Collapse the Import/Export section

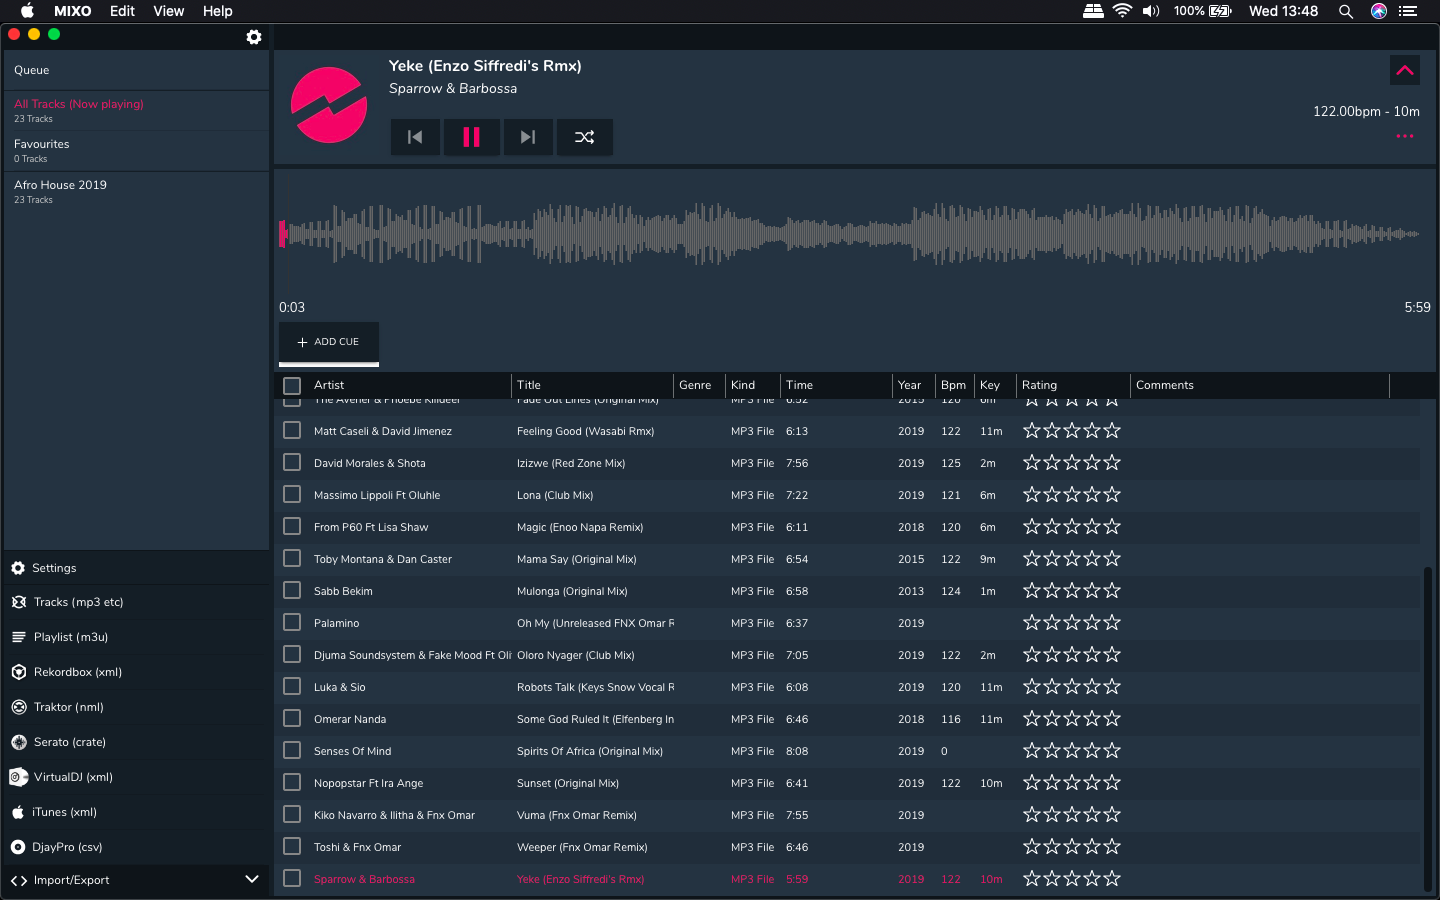[252, 880]
